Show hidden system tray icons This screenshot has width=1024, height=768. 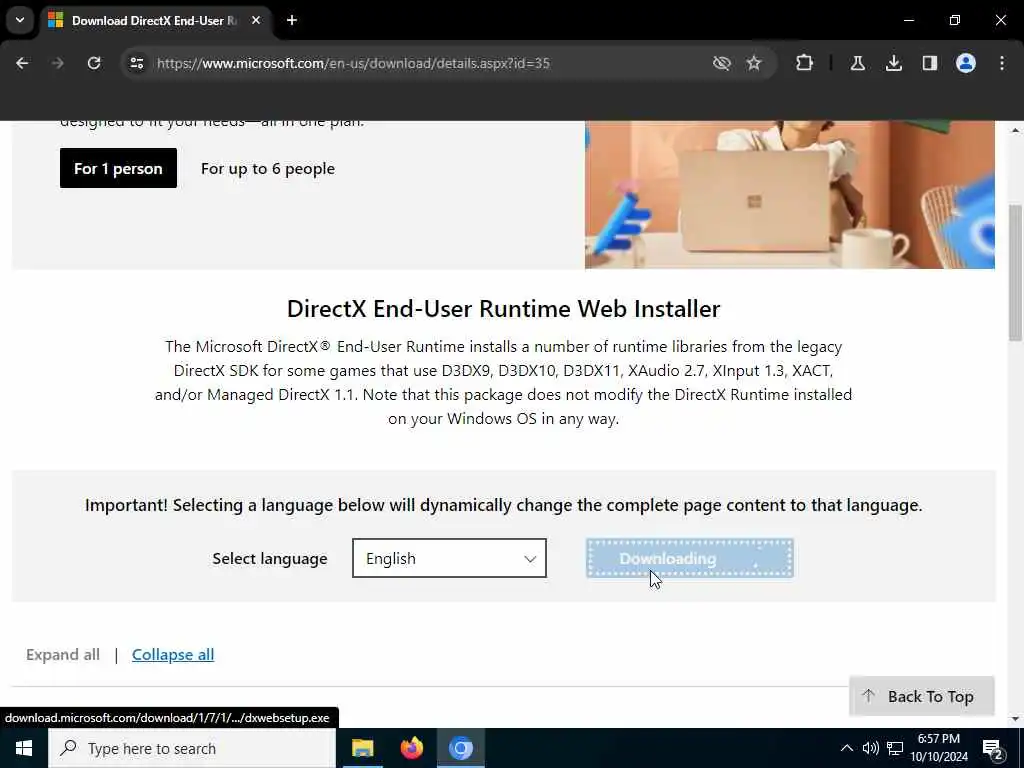point(846,748)
